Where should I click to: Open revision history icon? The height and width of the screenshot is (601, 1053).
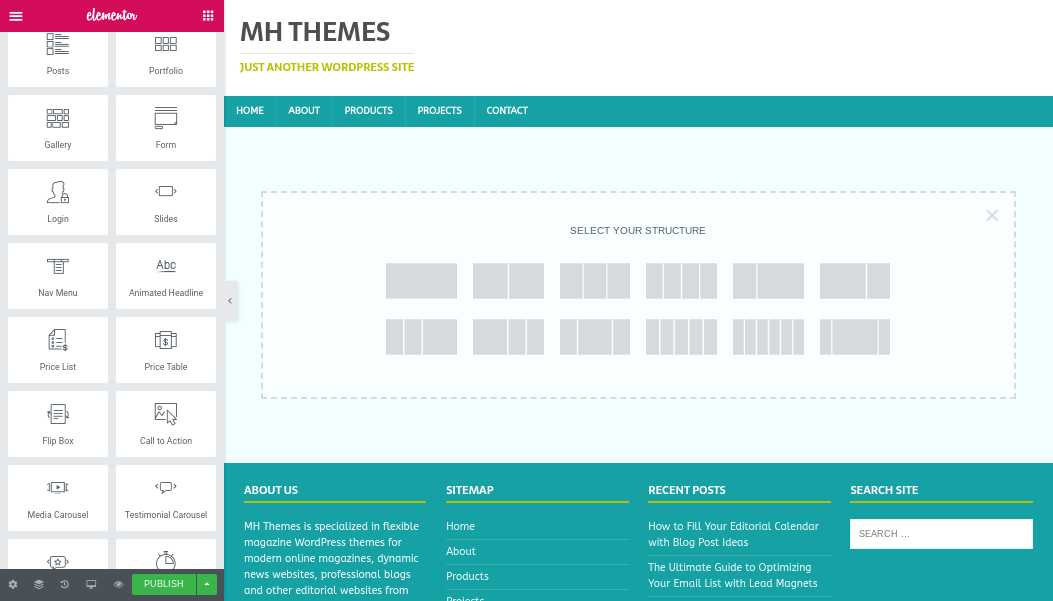point(64,584)
